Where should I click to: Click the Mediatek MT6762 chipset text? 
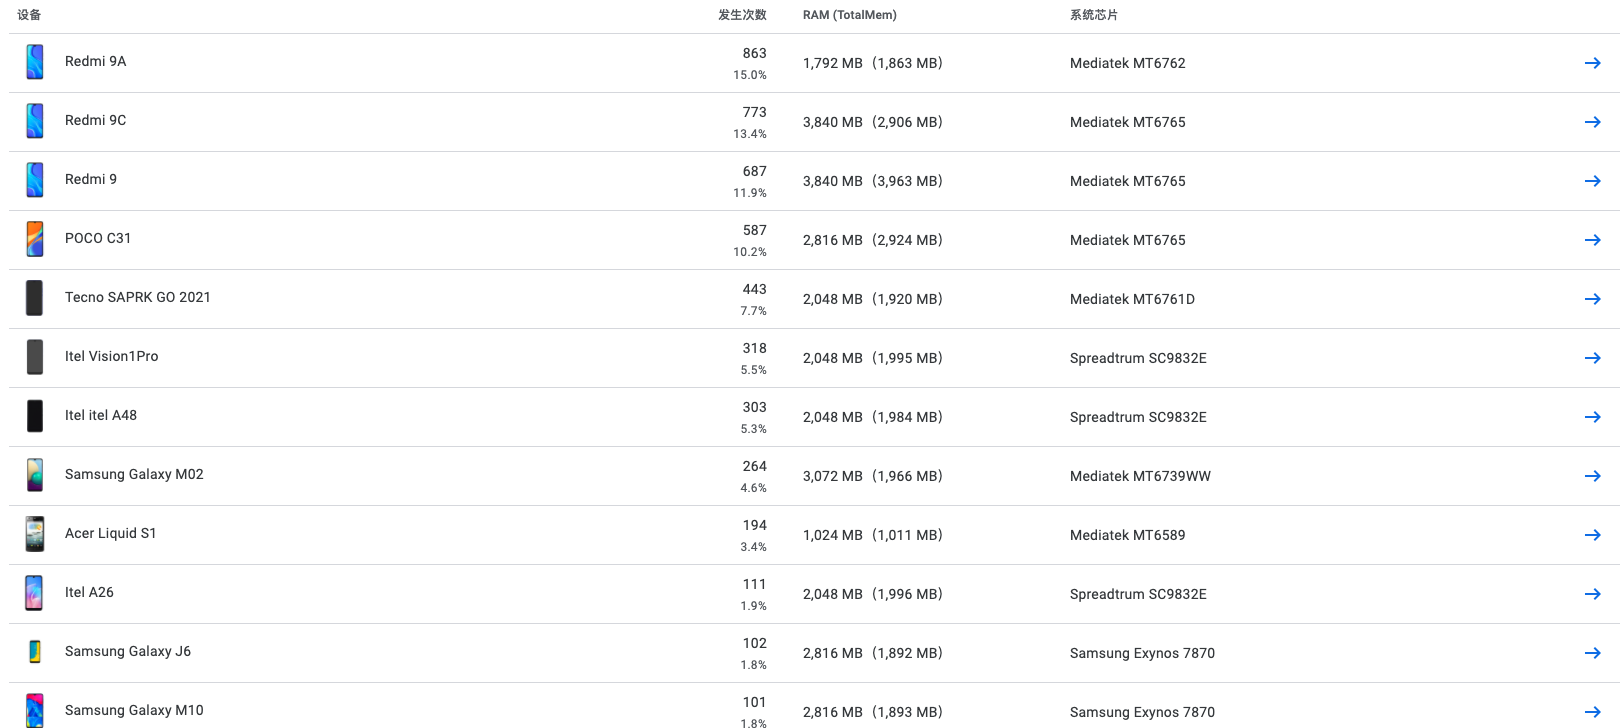[x=1127, y=62]
